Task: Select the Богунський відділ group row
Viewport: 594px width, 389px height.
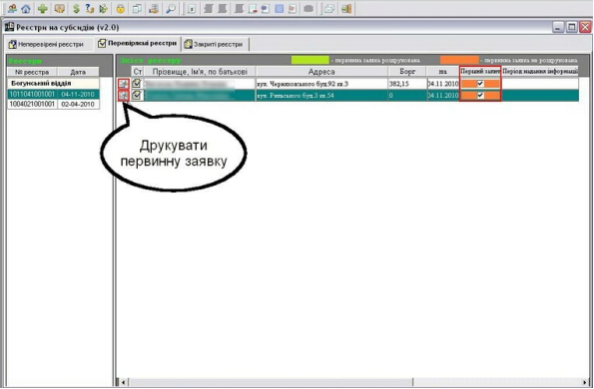Action: pyautogui.click(x=53, y=83)
